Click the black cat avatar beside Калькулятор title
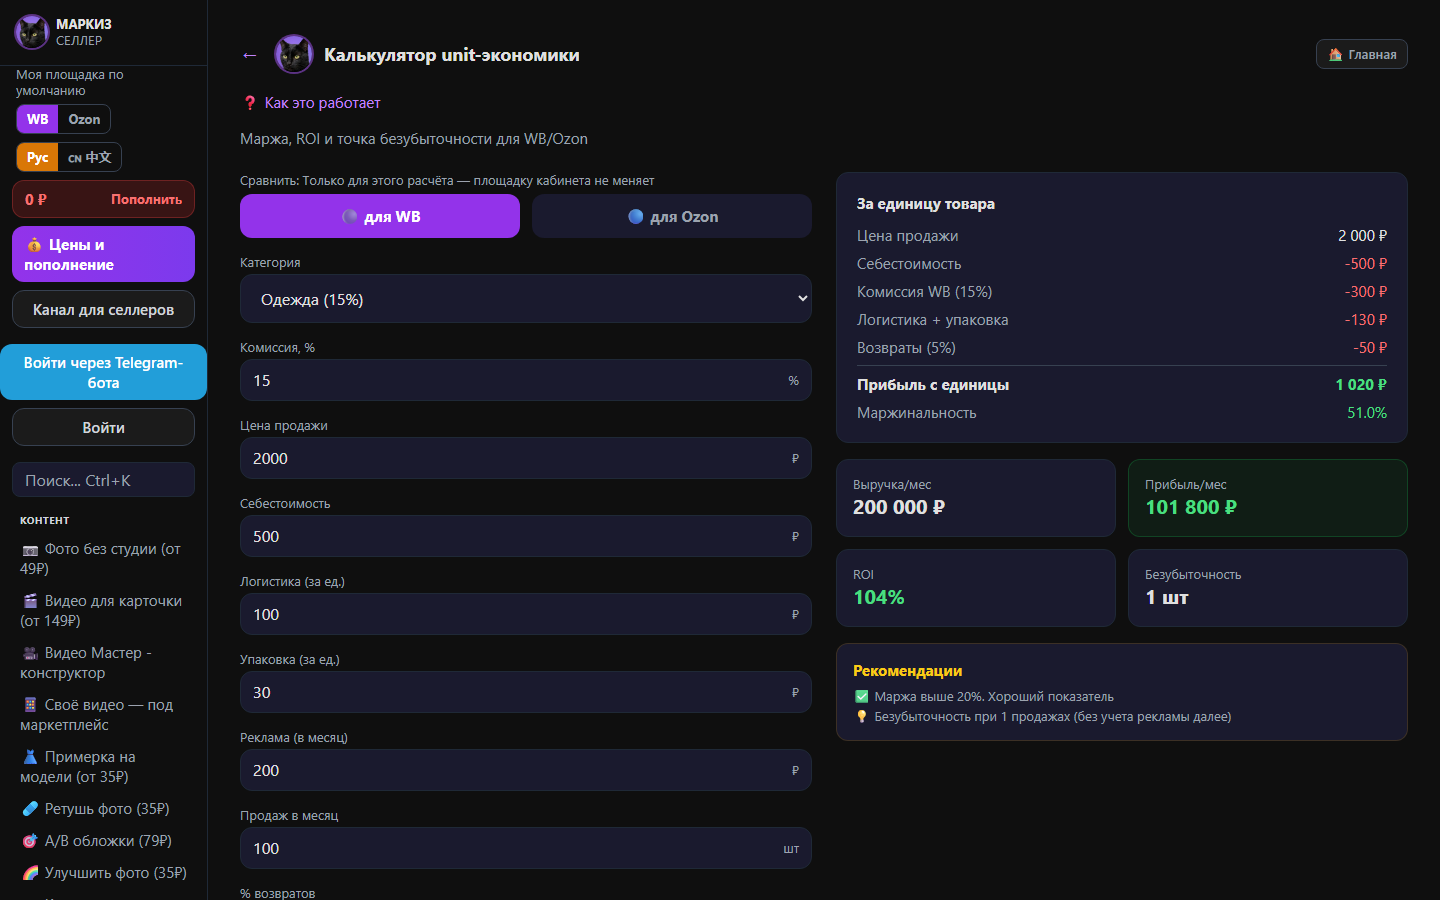1440x900 pixels. (294, 55)
